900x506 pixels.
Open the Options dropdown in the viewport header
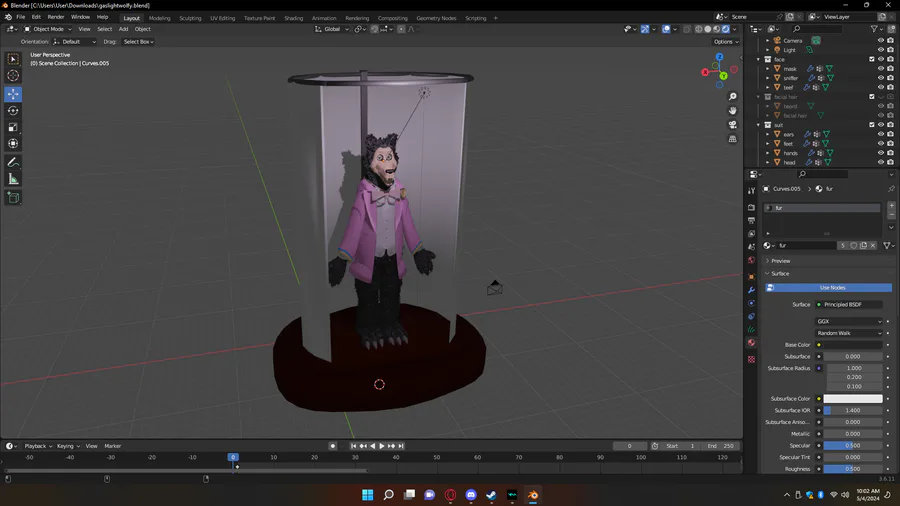click(x=726, y=42)
